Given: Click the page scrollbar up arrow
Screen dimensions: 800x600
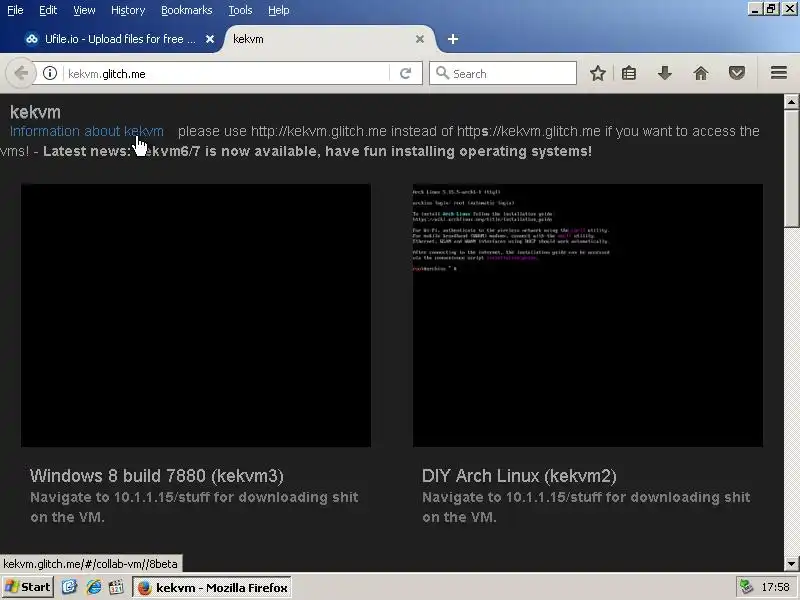Looking at the screenshot, I should coord(791,102).
